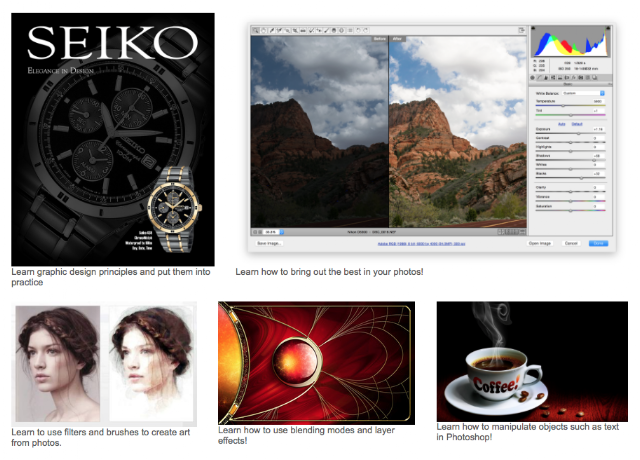Click the Vibrance slider
This screenshot has height=460, width=640.
coord(570,201)
